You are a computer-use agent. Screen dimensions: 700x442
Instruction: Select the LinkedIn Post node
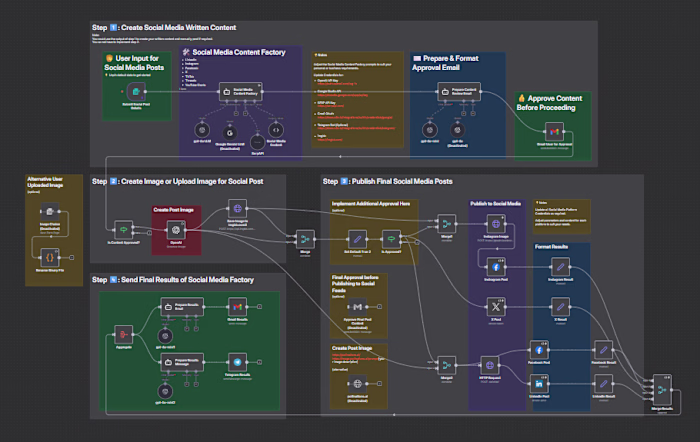pos(539,384)
